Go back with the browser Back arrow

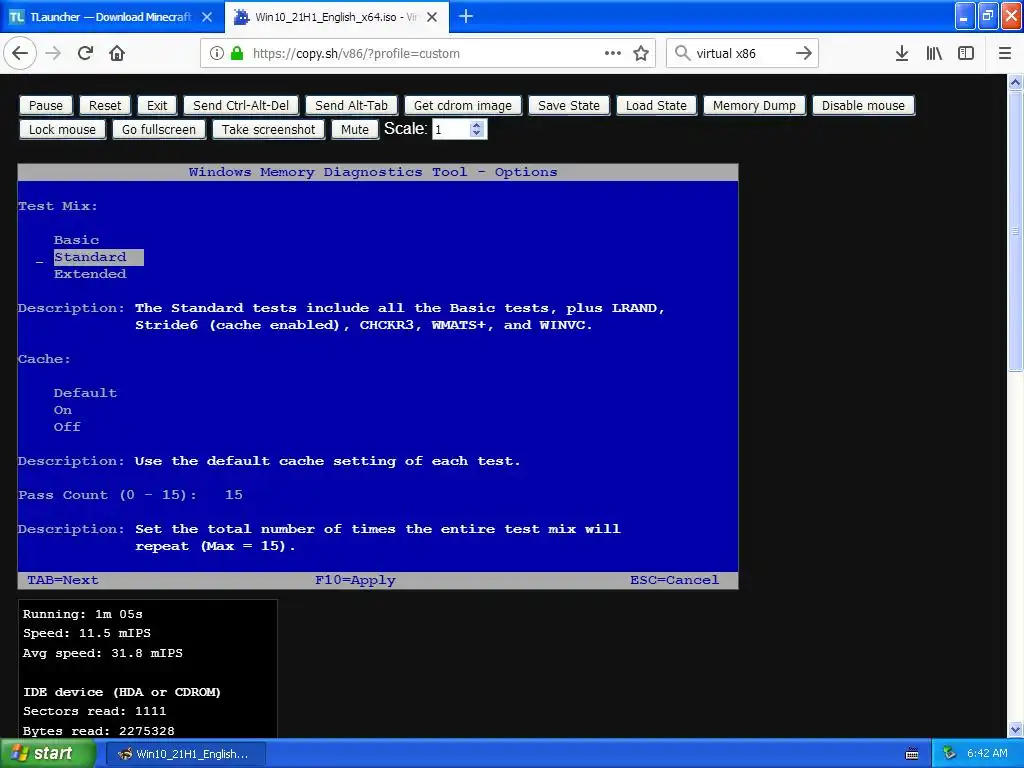click(x=20, y=54)
